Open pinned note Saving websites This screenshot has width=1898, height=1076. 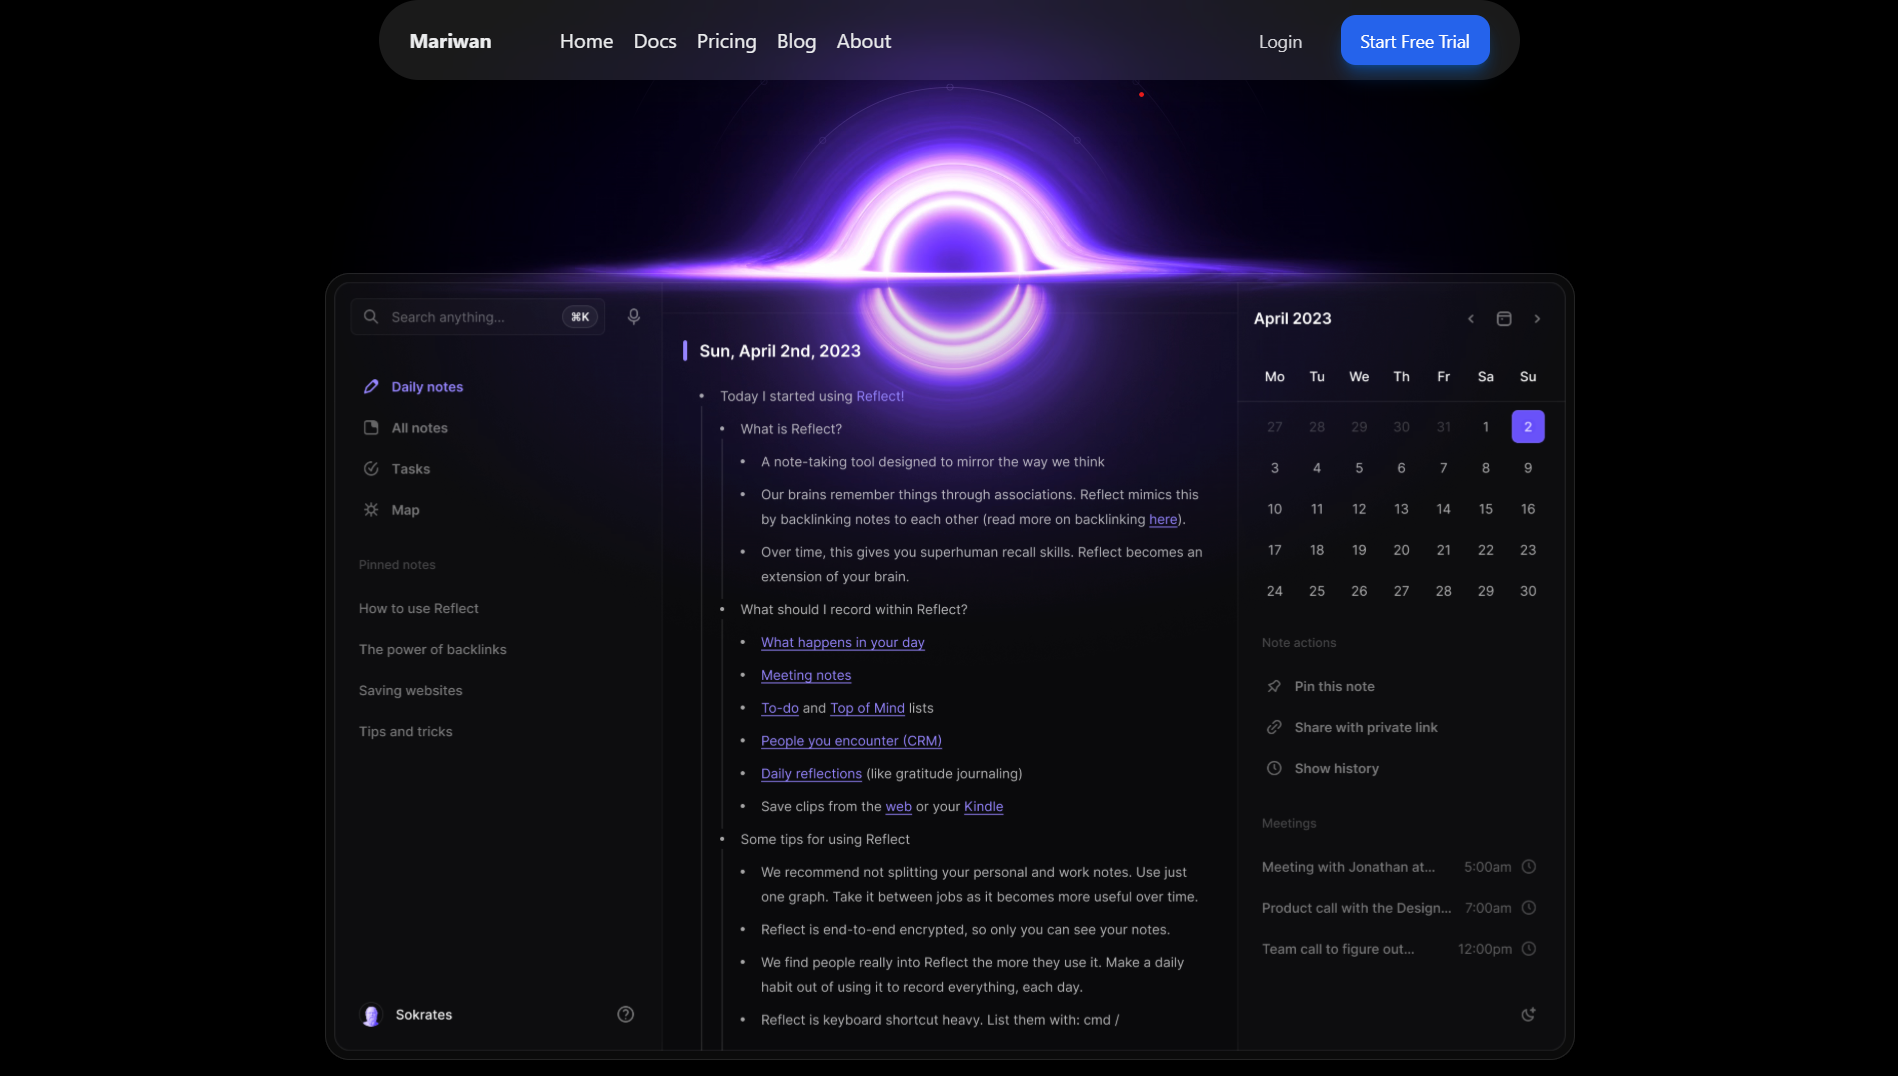click(x=410, y=691)
